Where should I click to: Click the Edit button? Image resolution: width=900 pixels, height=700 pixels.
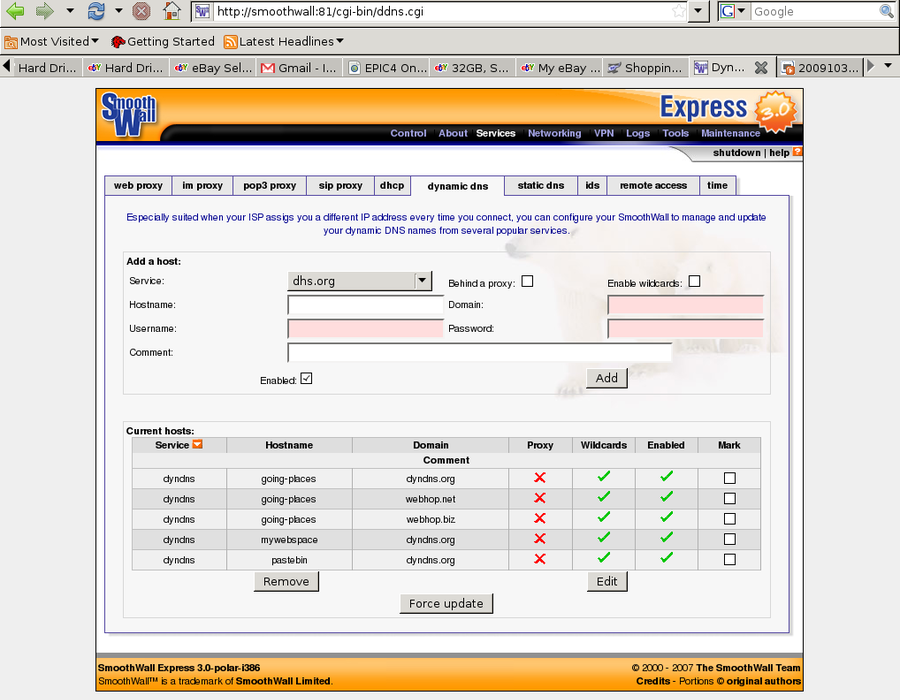click(607, 581)
